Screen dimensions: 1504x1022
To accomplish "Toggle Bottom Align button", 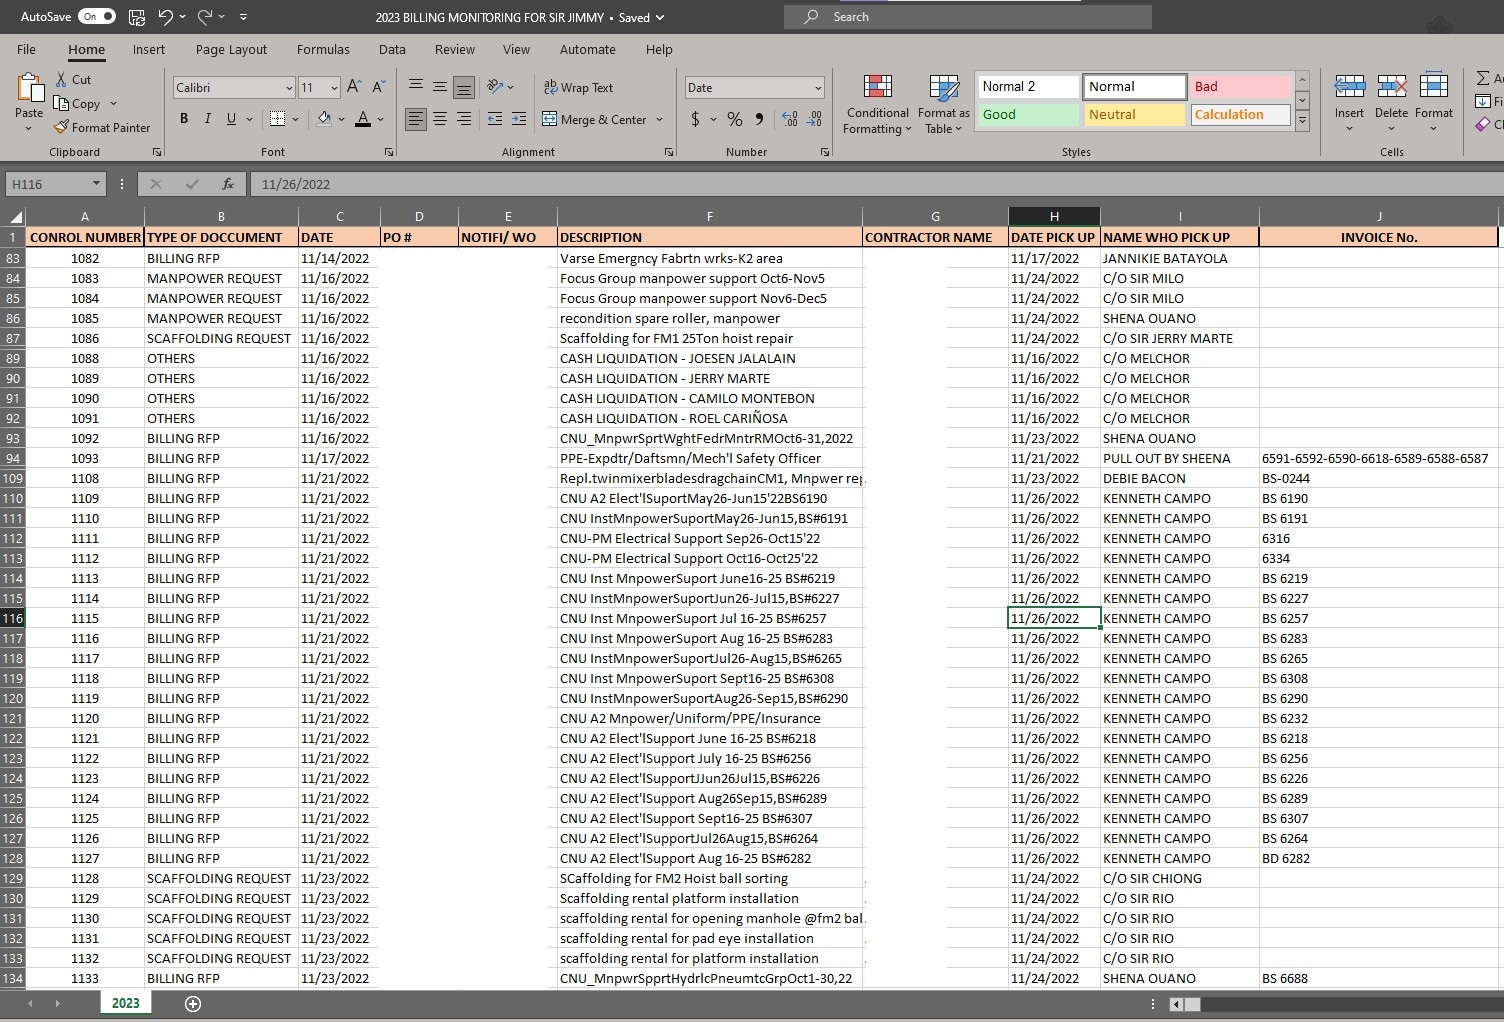I will (464, 87).
